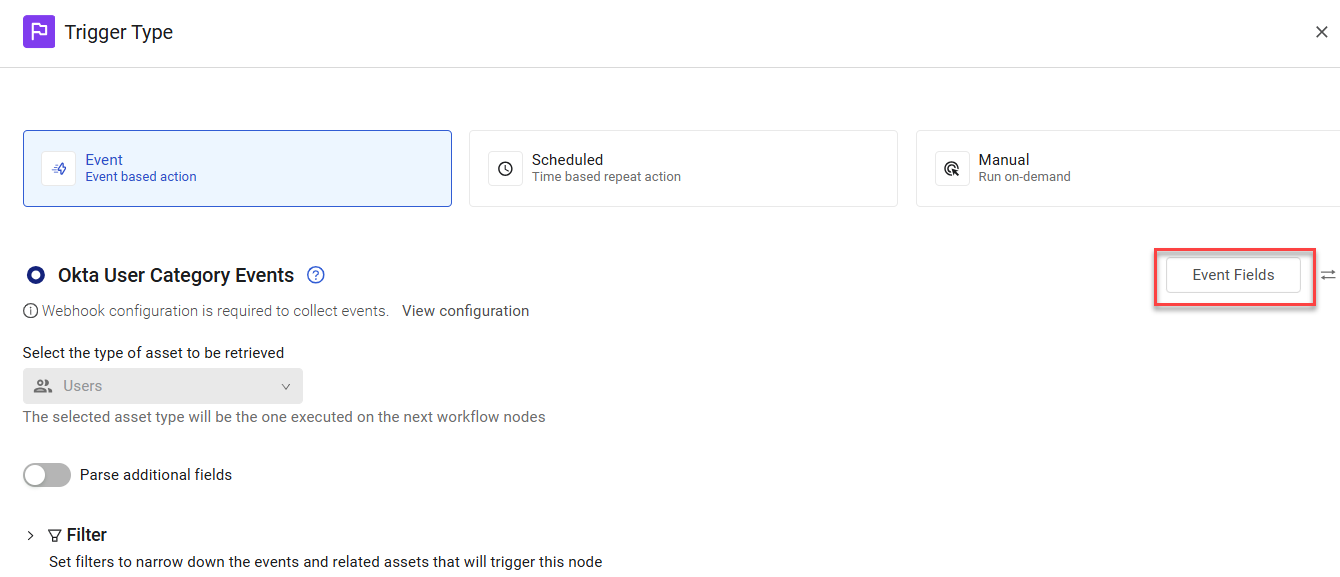Close the Trigger Type dialog

click(1322, 32)
